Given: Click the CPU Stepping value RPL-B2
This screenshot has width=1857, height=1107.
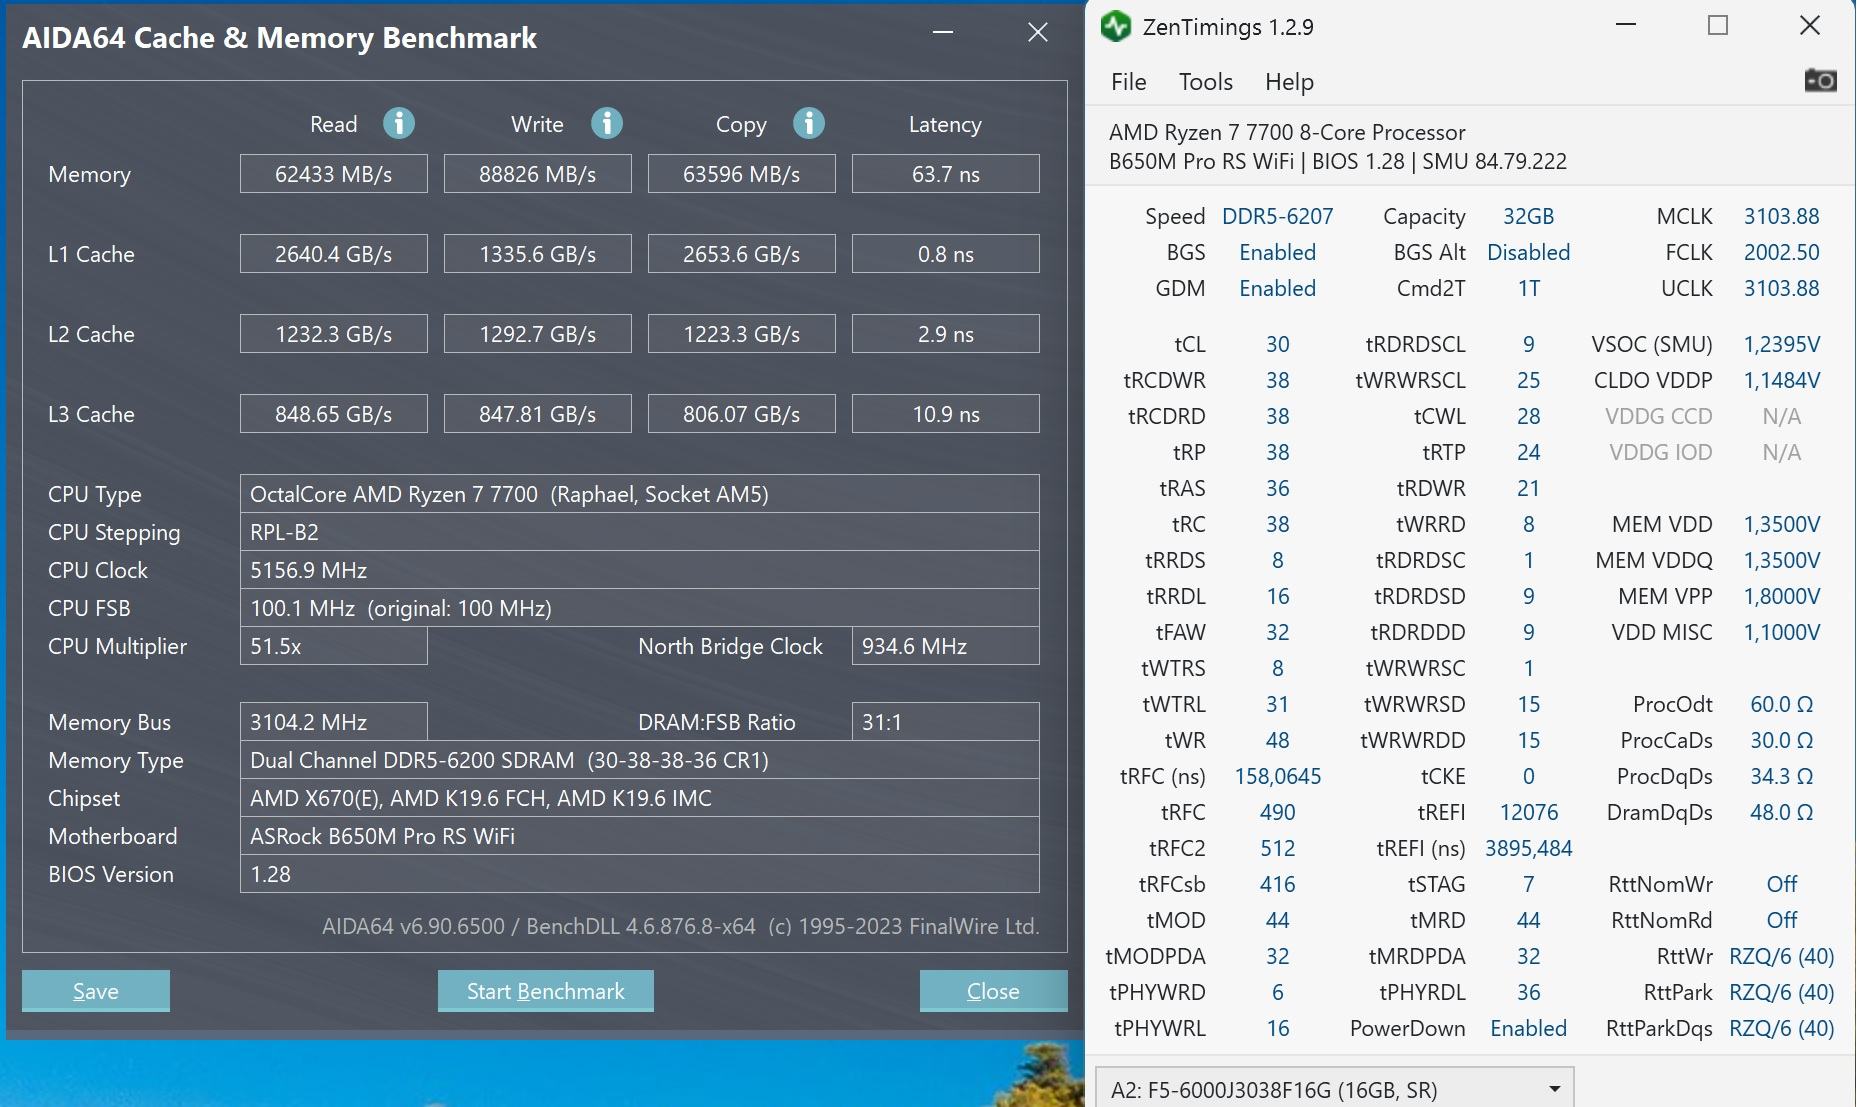Looking at the screenshot, I should 640,532.
